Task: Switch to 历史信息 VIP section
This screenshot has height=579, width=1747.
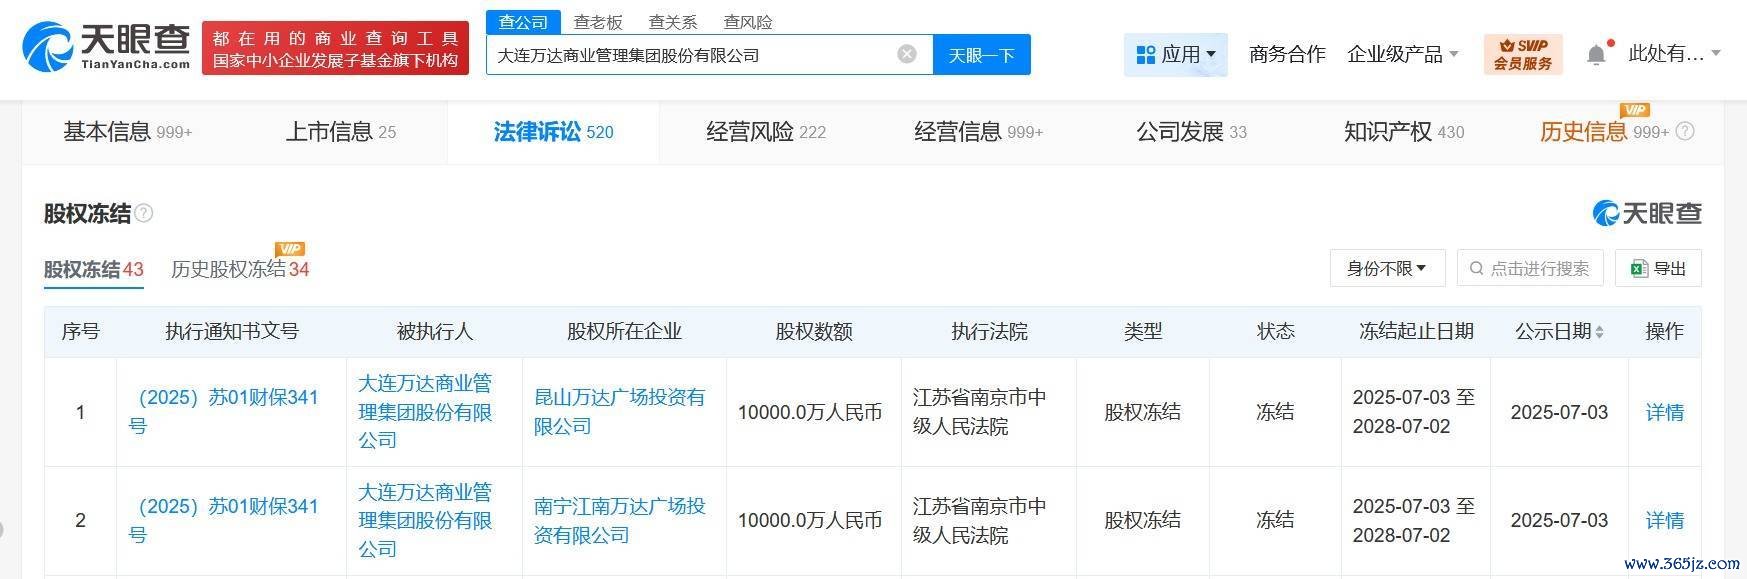Action: [1604, 131]
